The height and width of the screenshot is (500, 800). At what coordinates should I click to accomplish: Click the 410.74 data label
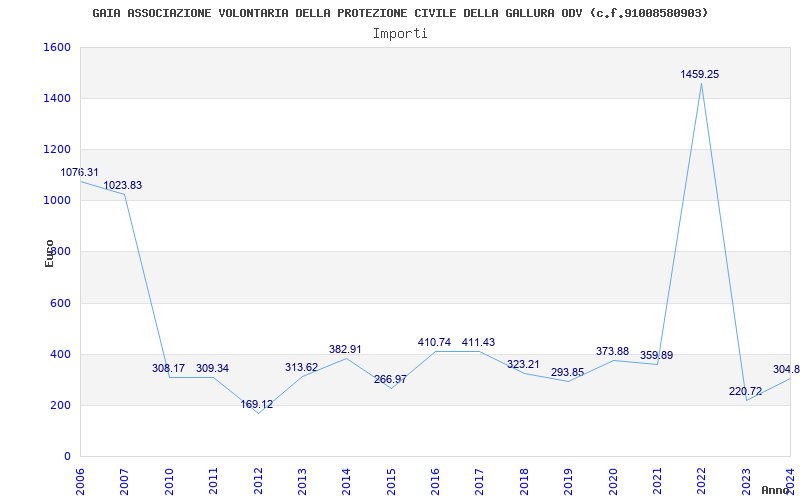coord(434,343)
